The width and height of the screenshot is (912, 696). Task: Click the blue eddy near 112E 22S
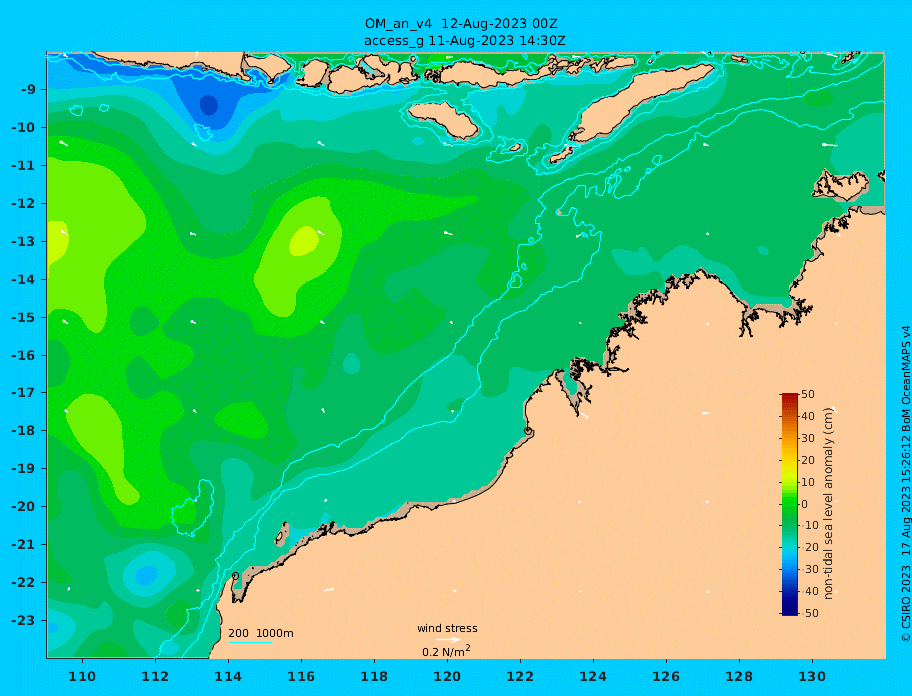146,576
